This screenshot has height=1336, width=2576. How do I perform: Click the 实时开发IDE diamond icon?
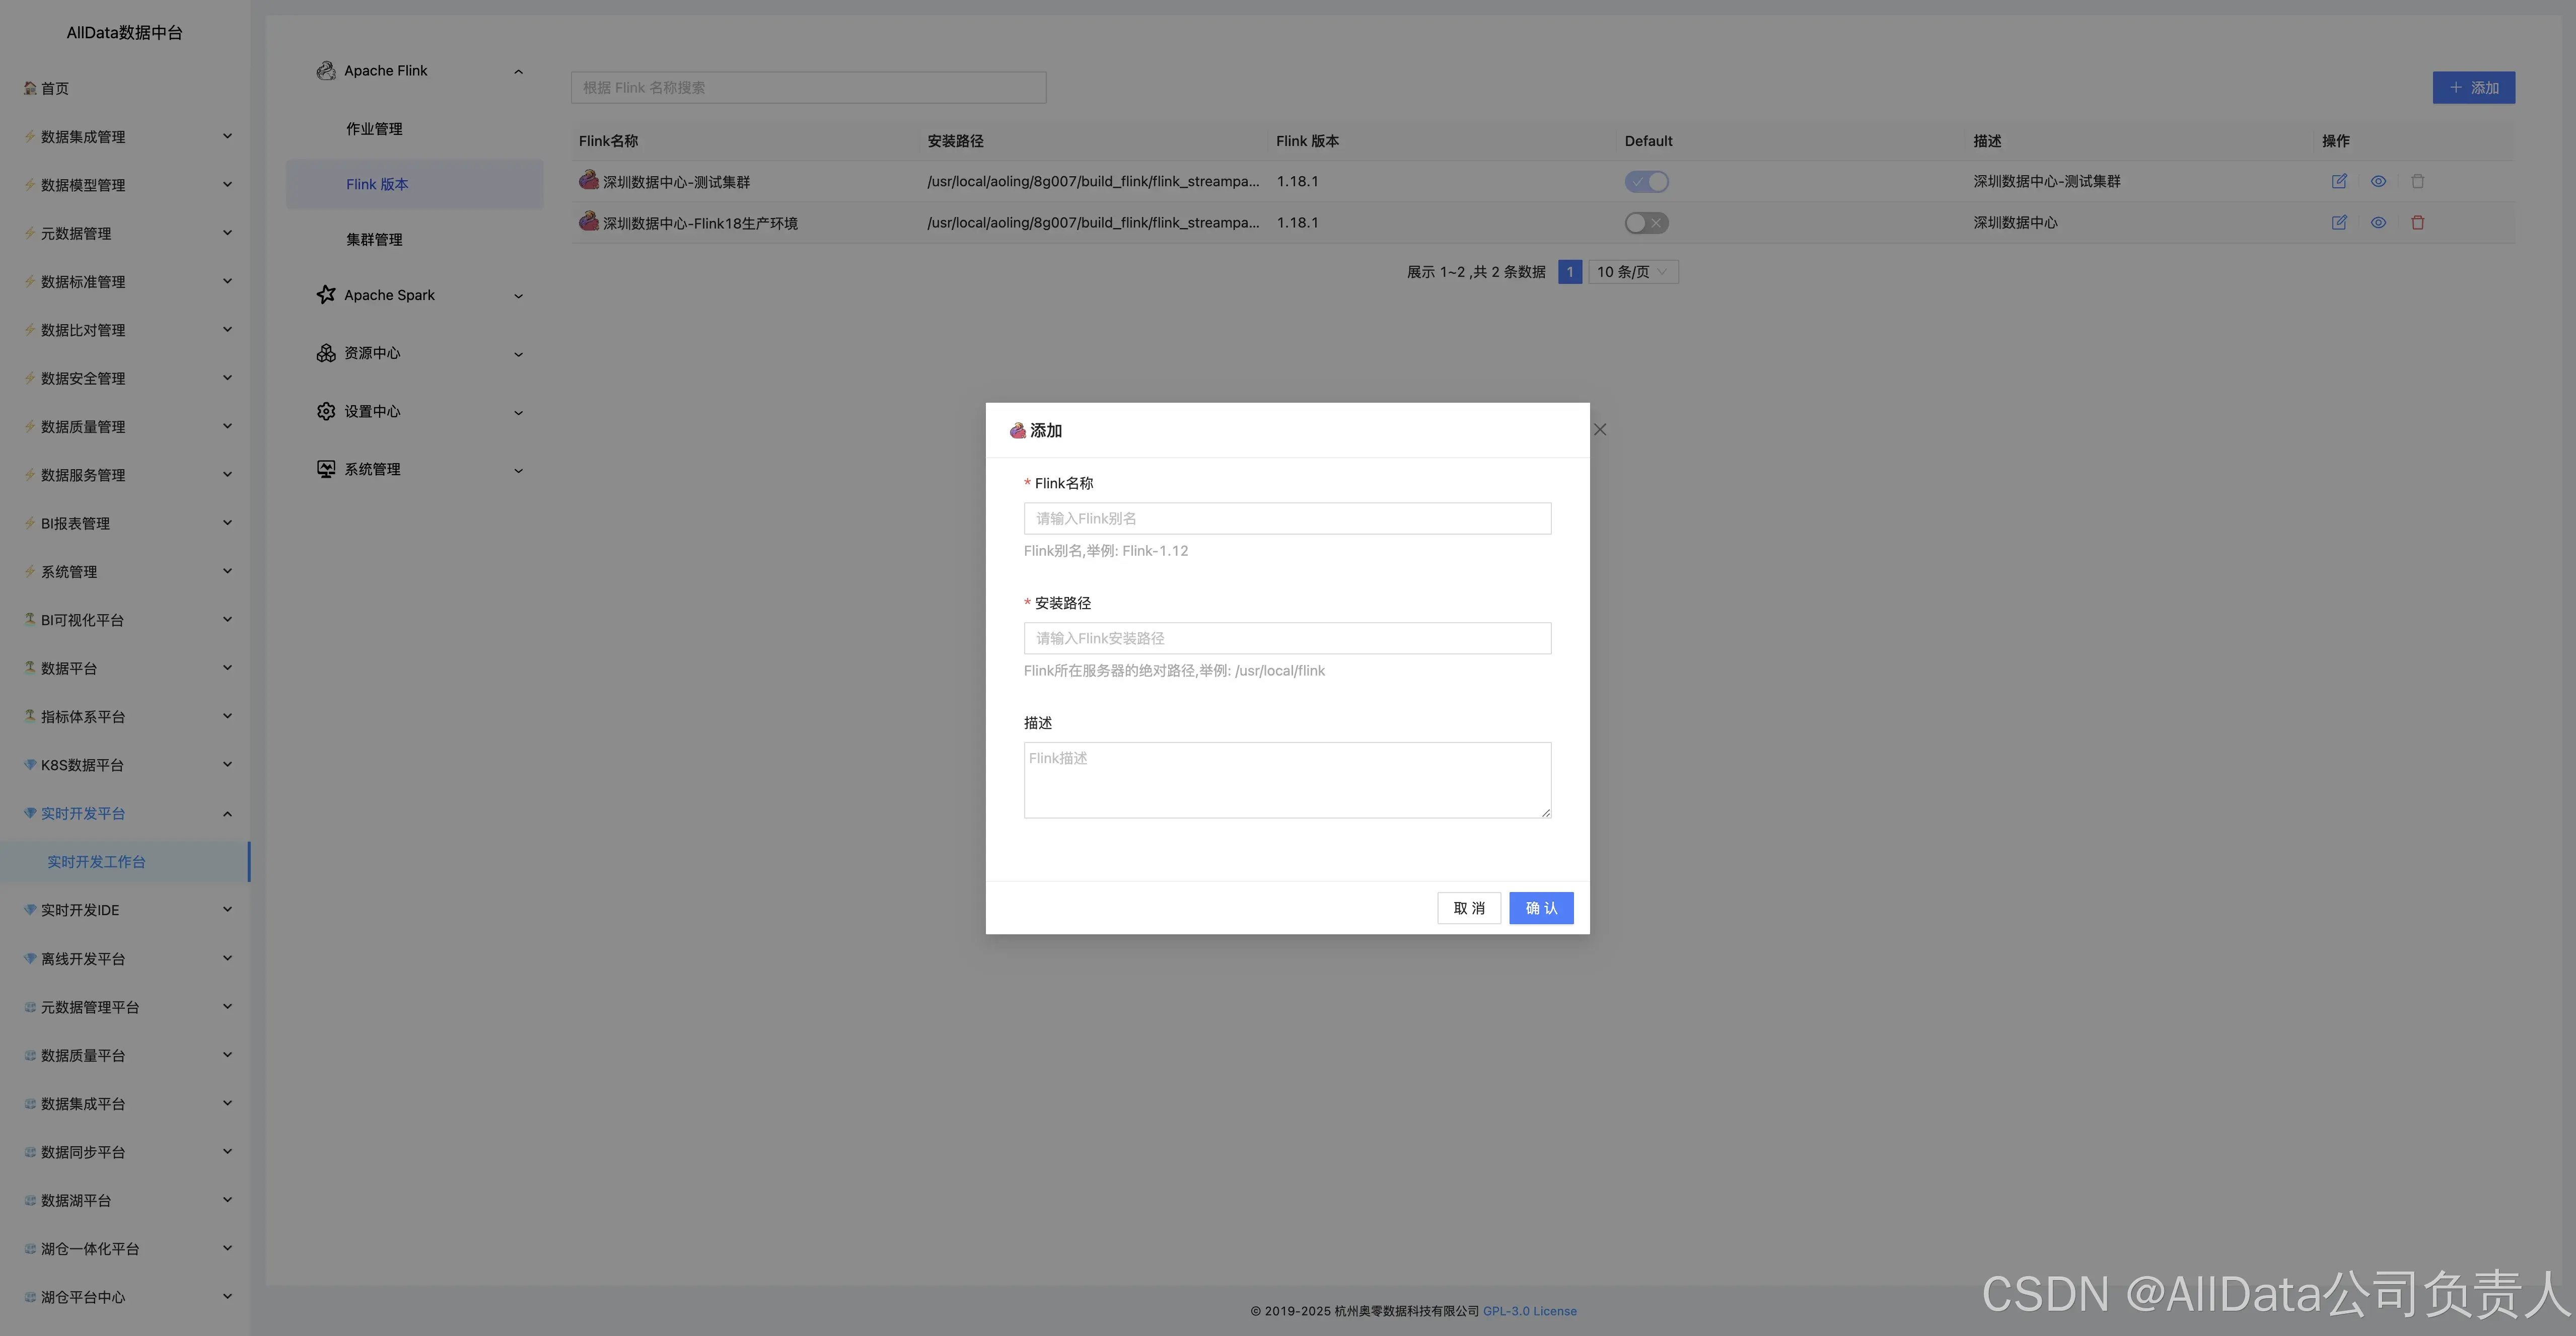(x=30, y=909)
